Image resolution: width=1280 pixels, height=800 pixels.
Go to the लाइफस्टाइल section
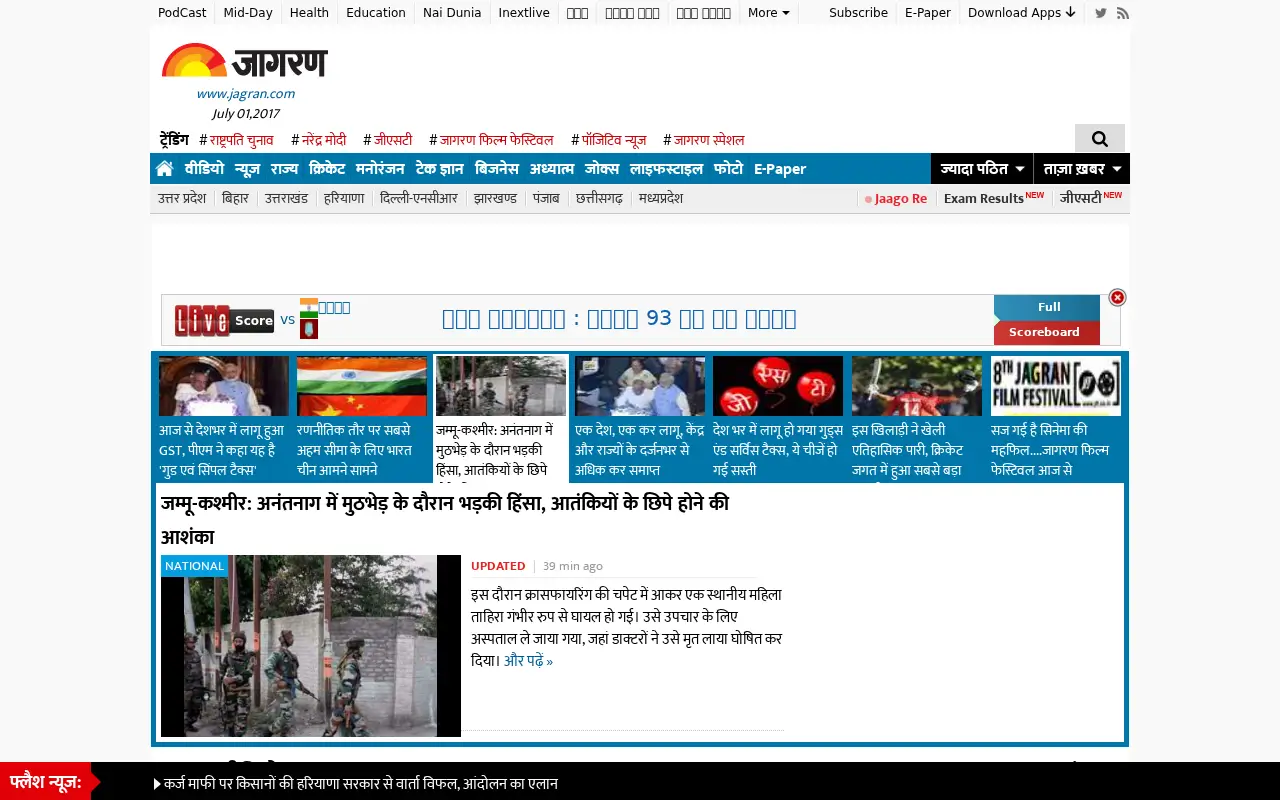[x=666, y=169]
